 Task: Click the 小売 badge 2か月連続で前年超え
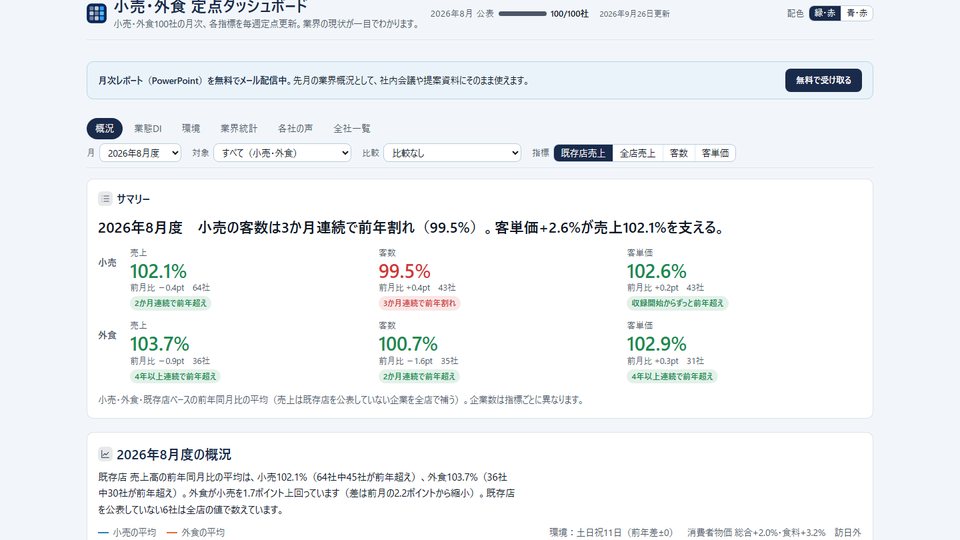pos(170,303)
